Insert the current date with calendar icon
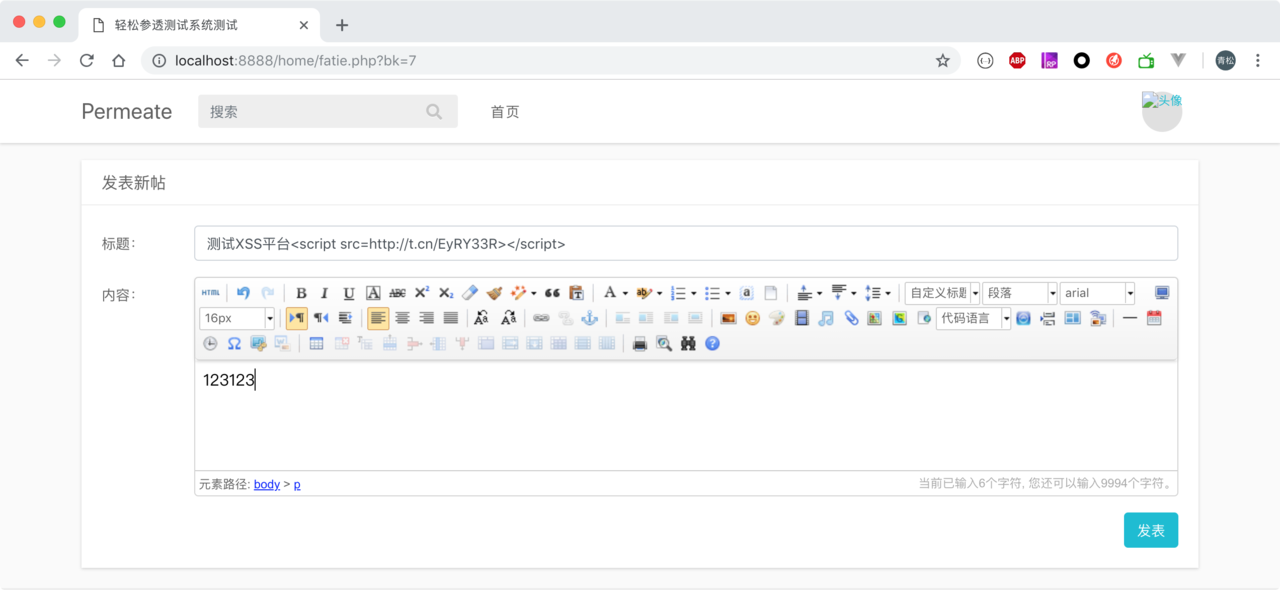 pyautogui.click(x=1154, y=318)
